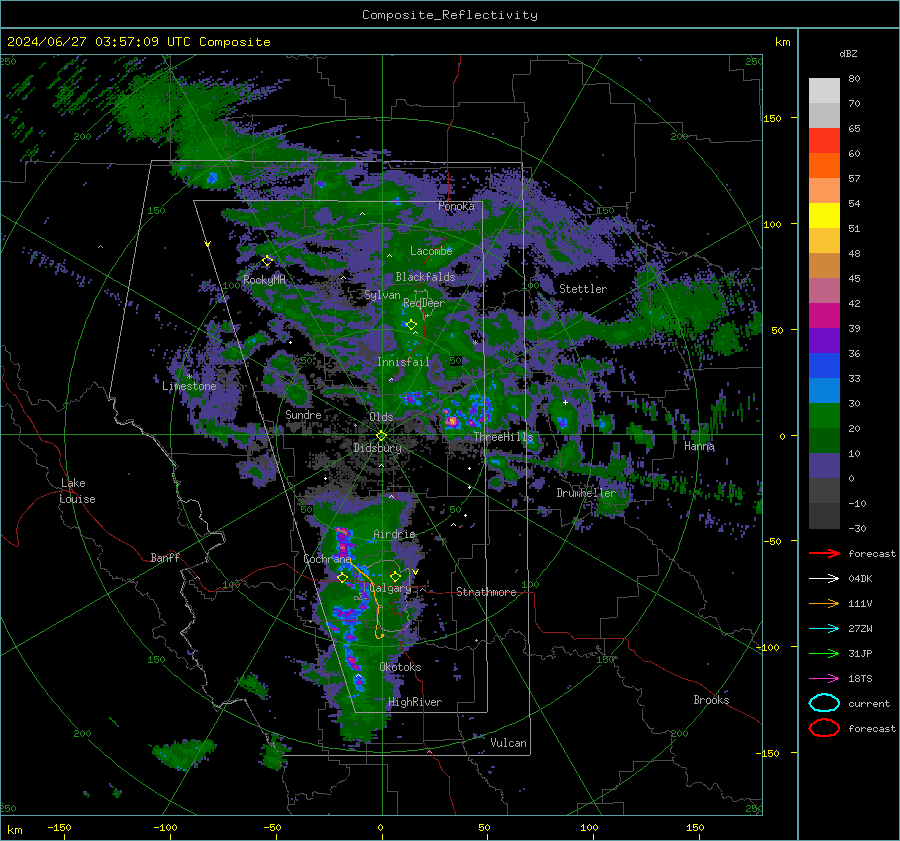
Task: Click the 80 dBZ legend value
Action: click(x=854, y=79)
